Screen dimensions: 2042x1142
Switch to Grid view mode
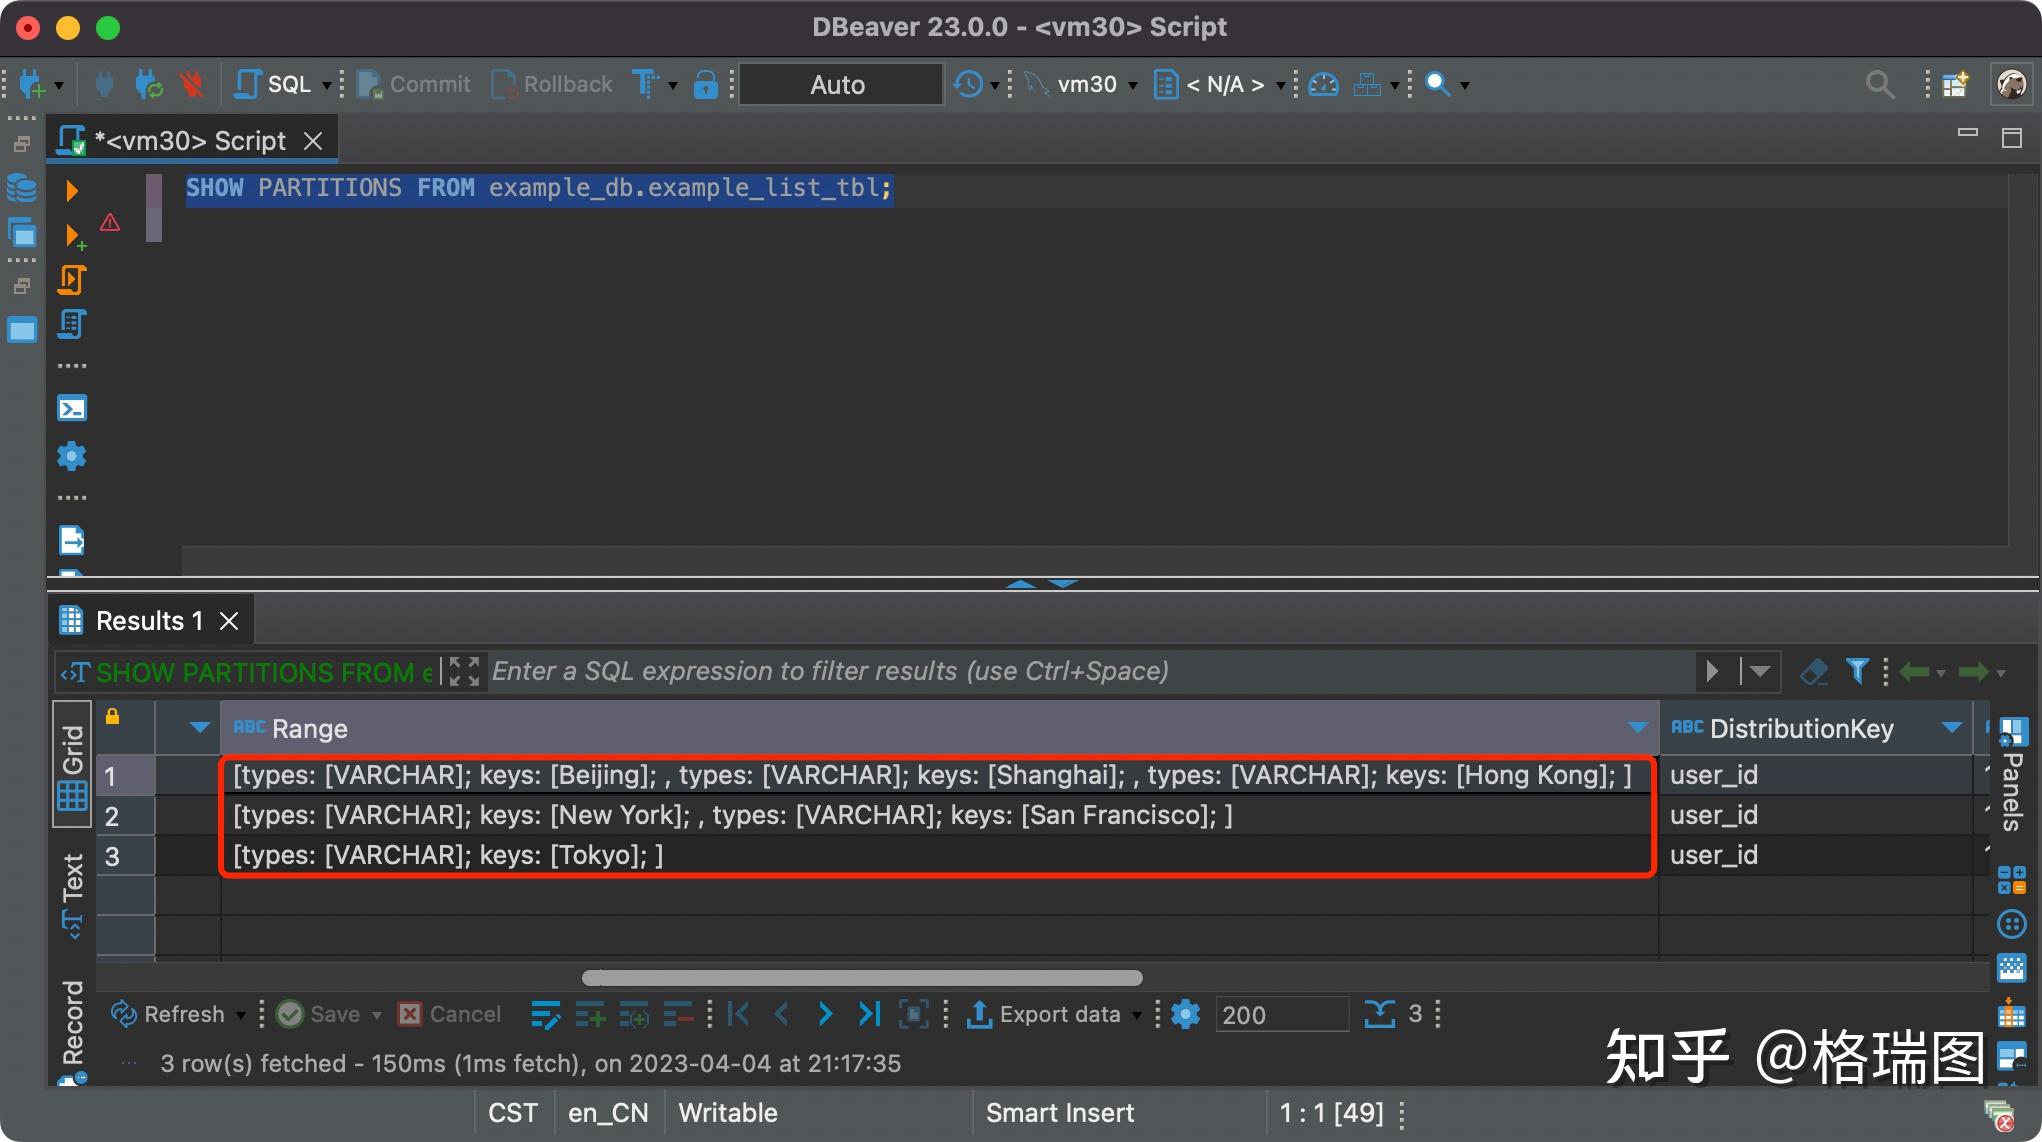[x=73, y=766]
